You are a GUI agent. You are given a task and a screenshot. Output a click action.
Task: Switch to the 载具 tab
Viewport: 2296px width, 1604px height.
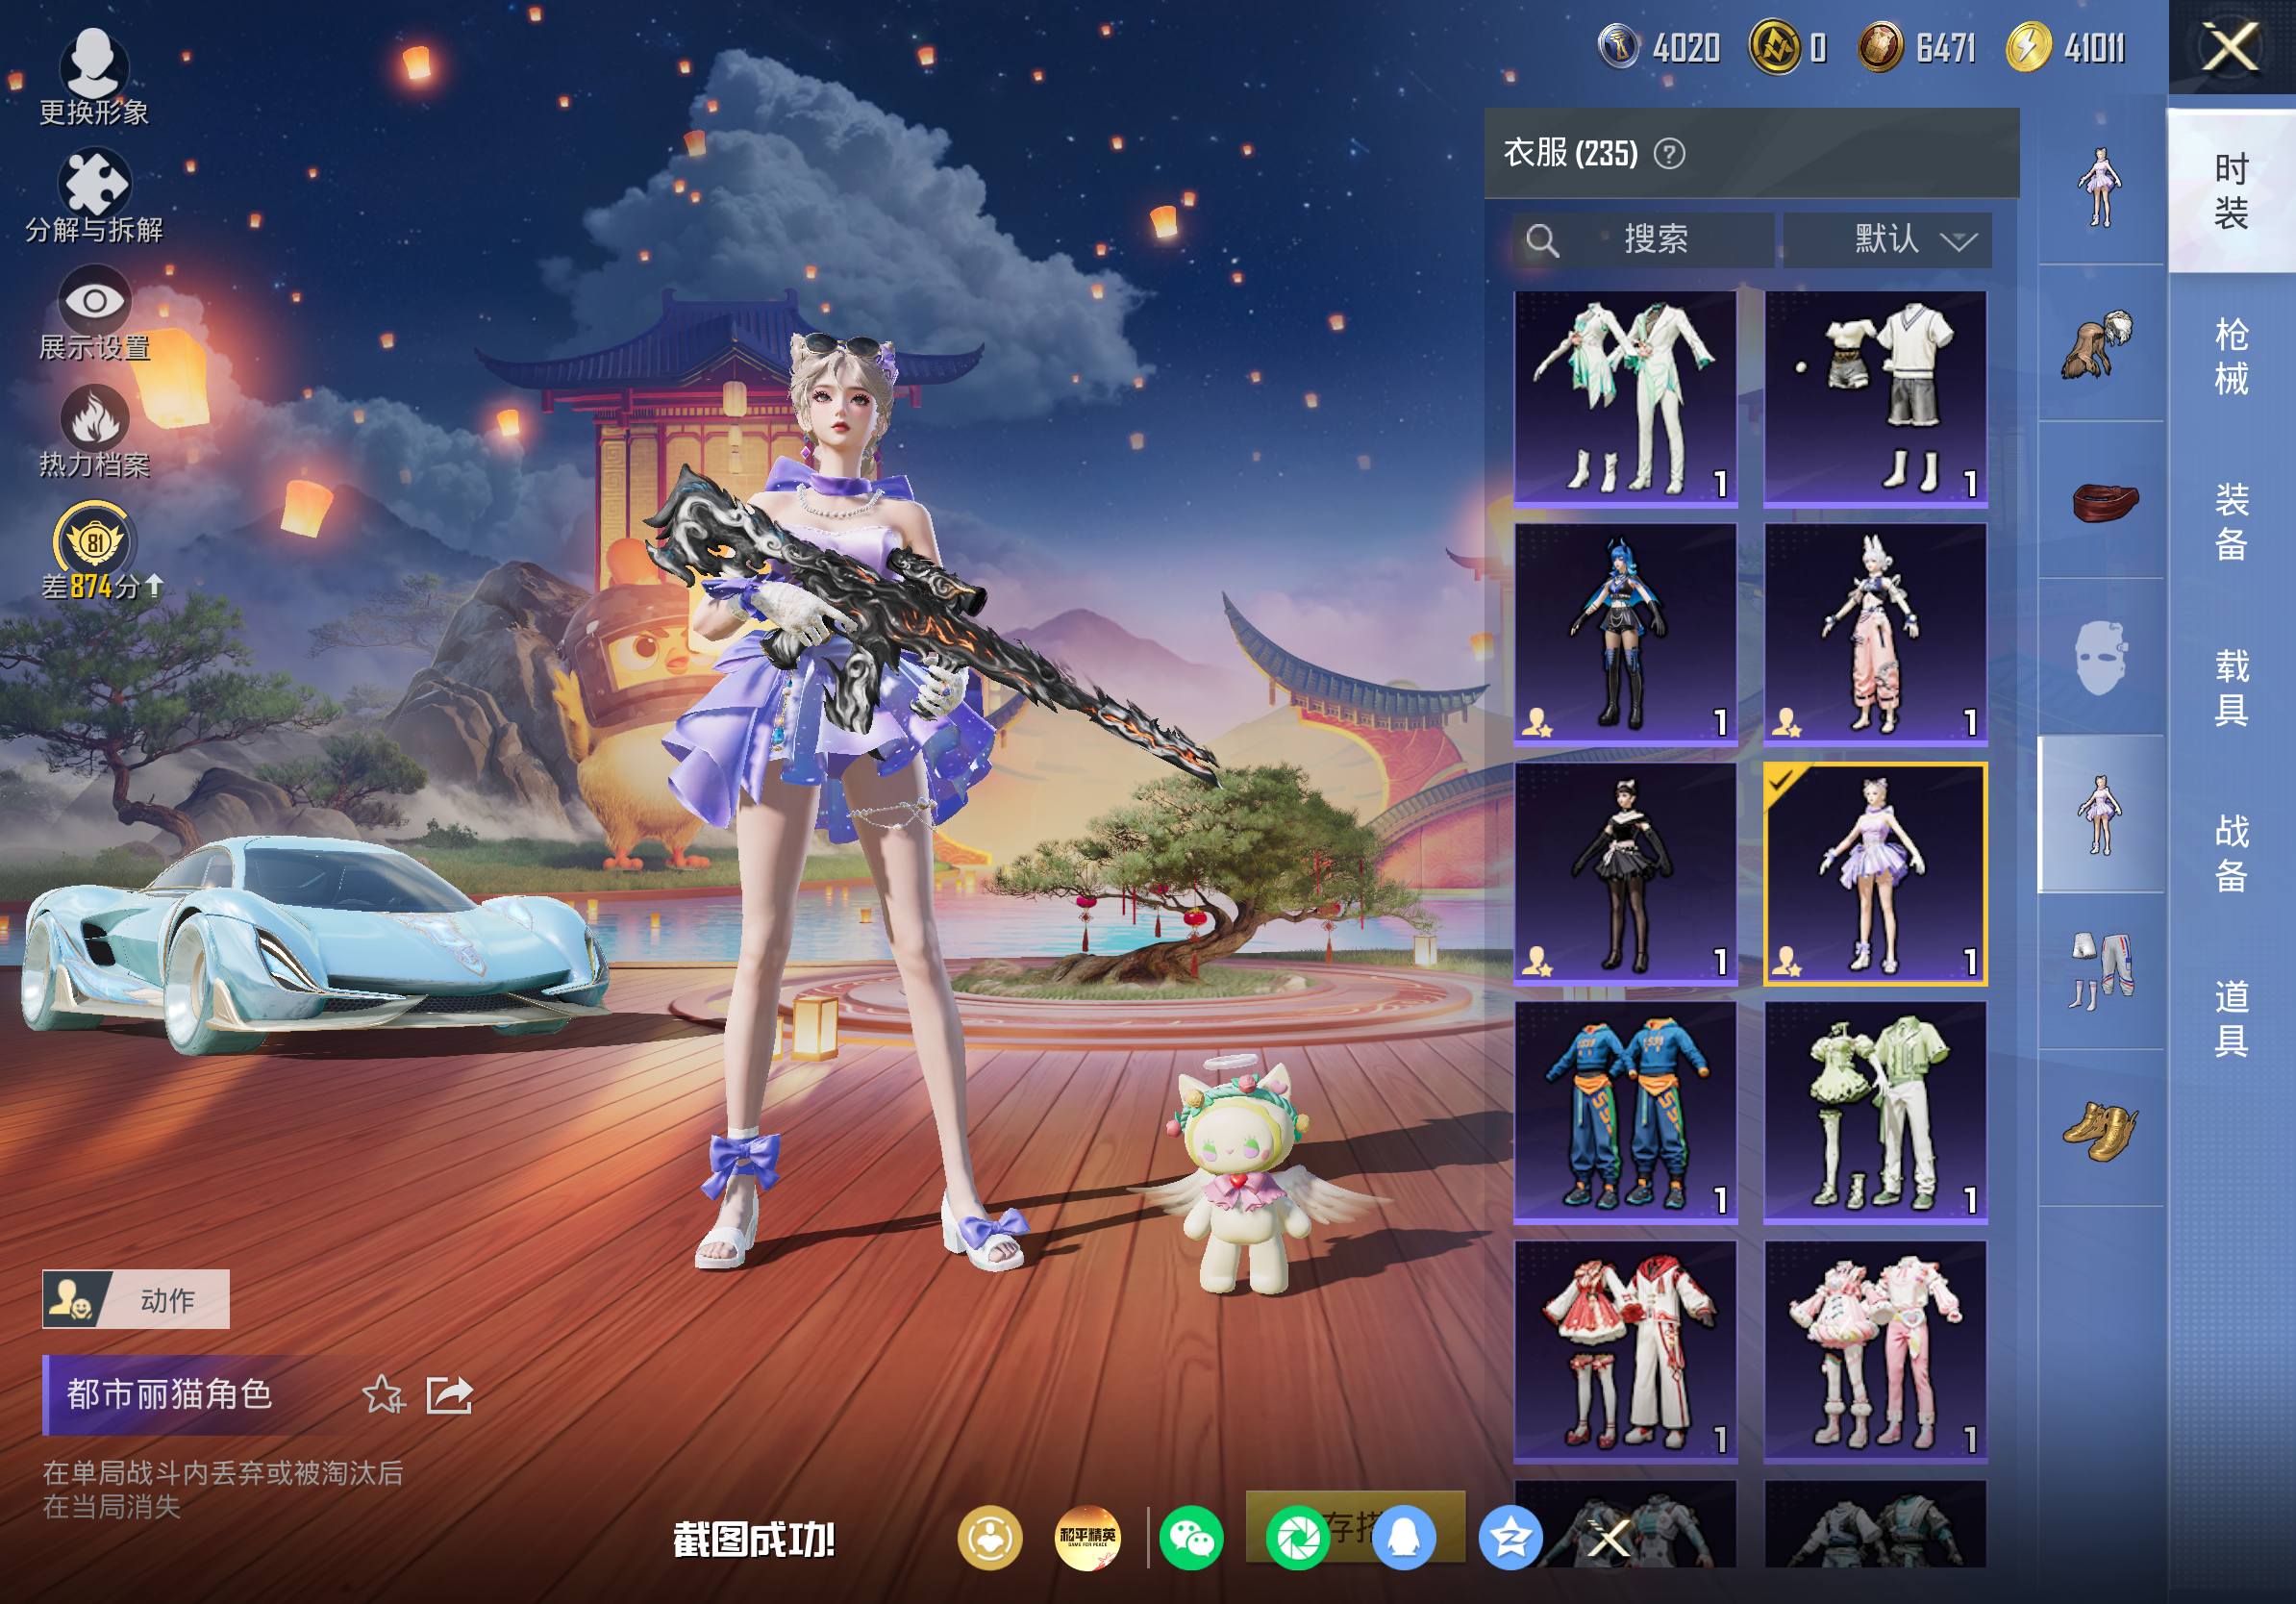click(x=2232, y=687)
